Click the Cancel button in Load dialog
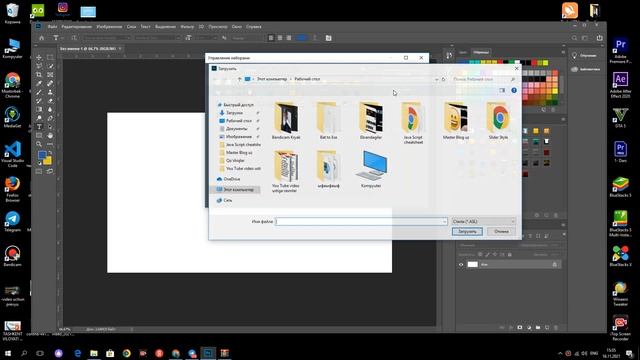640x360 pixels. click(x=501, y=231)
